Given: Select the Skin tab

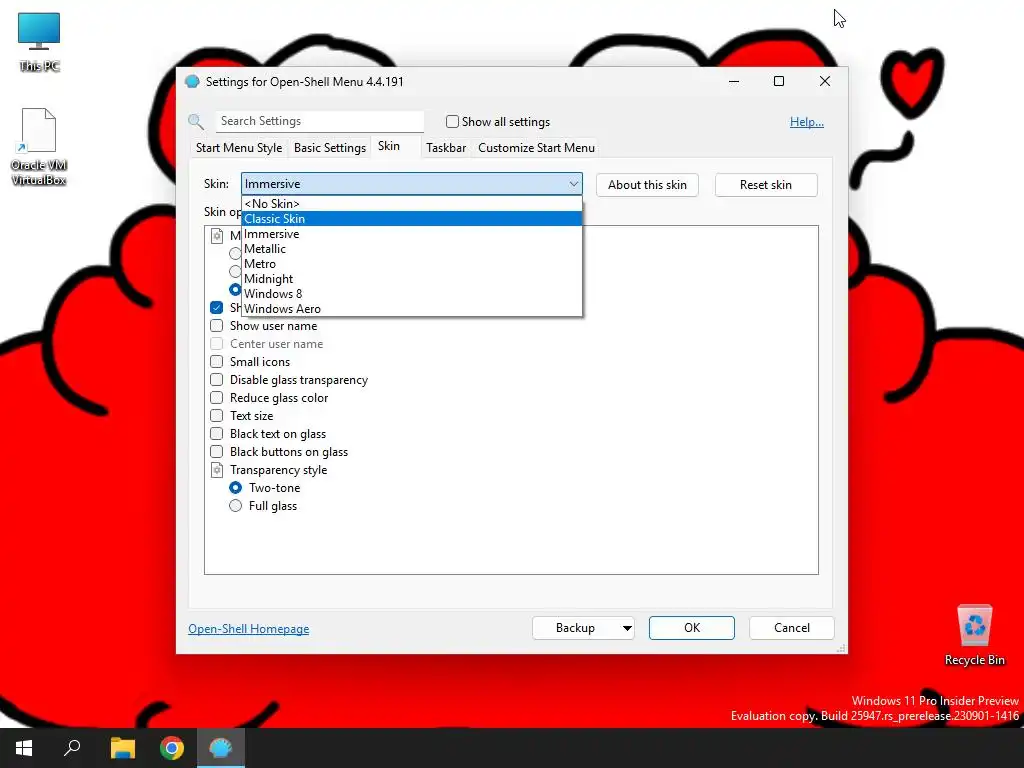Looking at the screenshot, I should tap(389, 146).
